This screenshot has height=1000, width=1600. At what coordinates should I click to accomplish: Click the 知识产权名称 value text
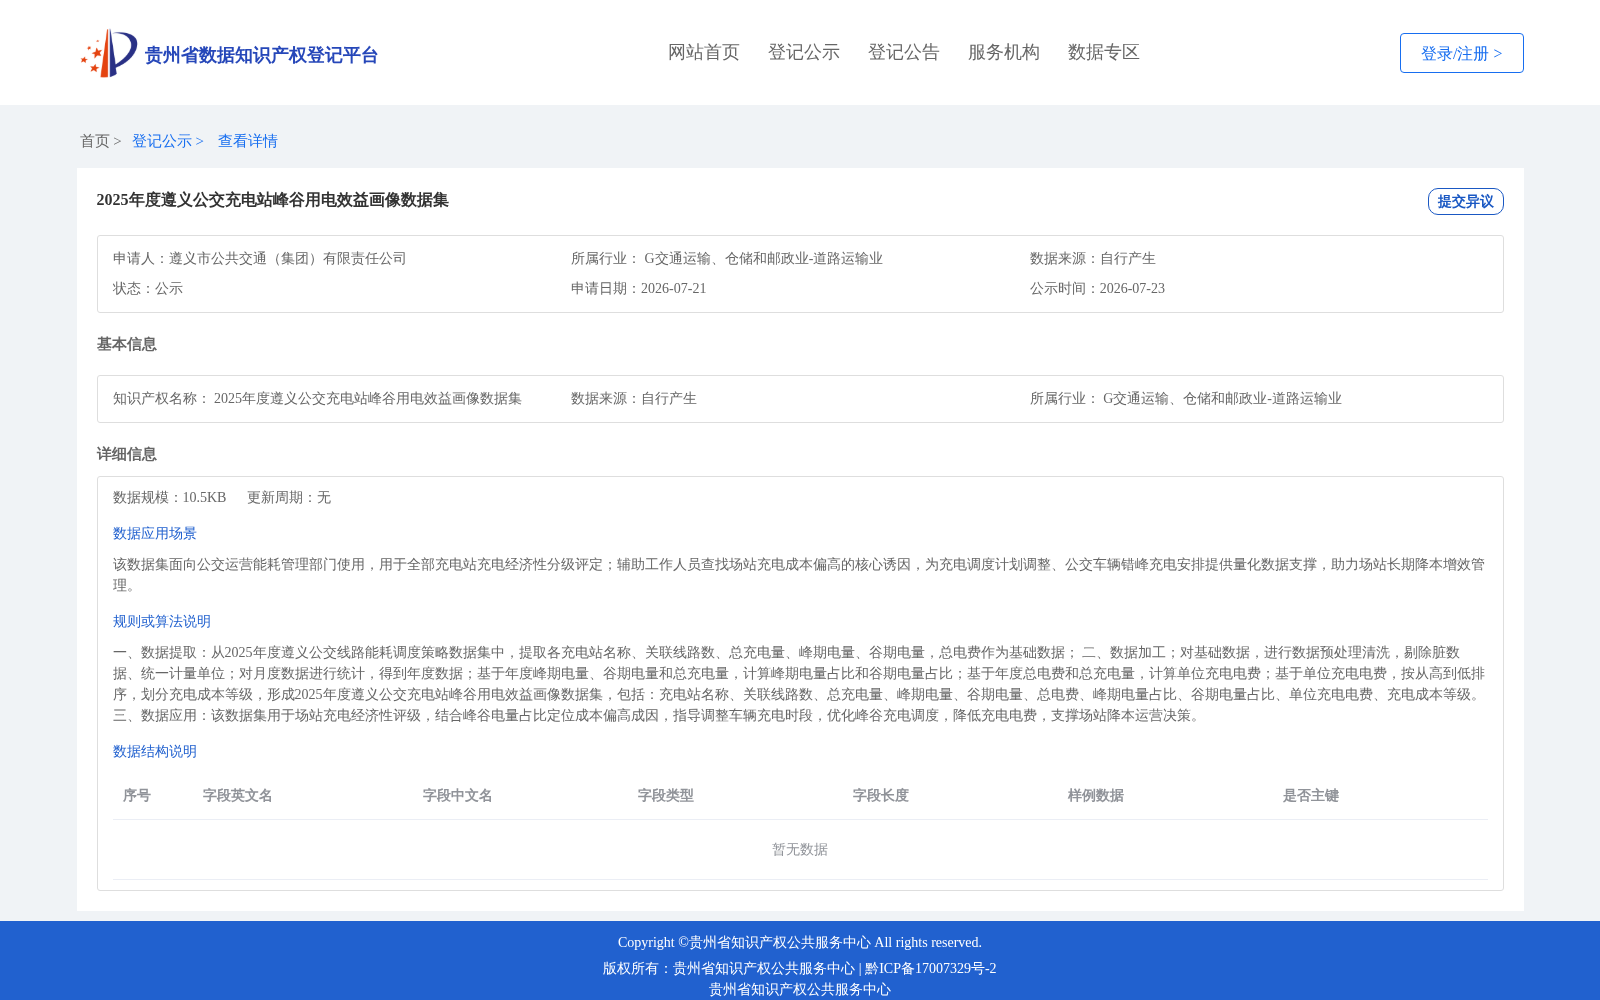coord(368,398)
